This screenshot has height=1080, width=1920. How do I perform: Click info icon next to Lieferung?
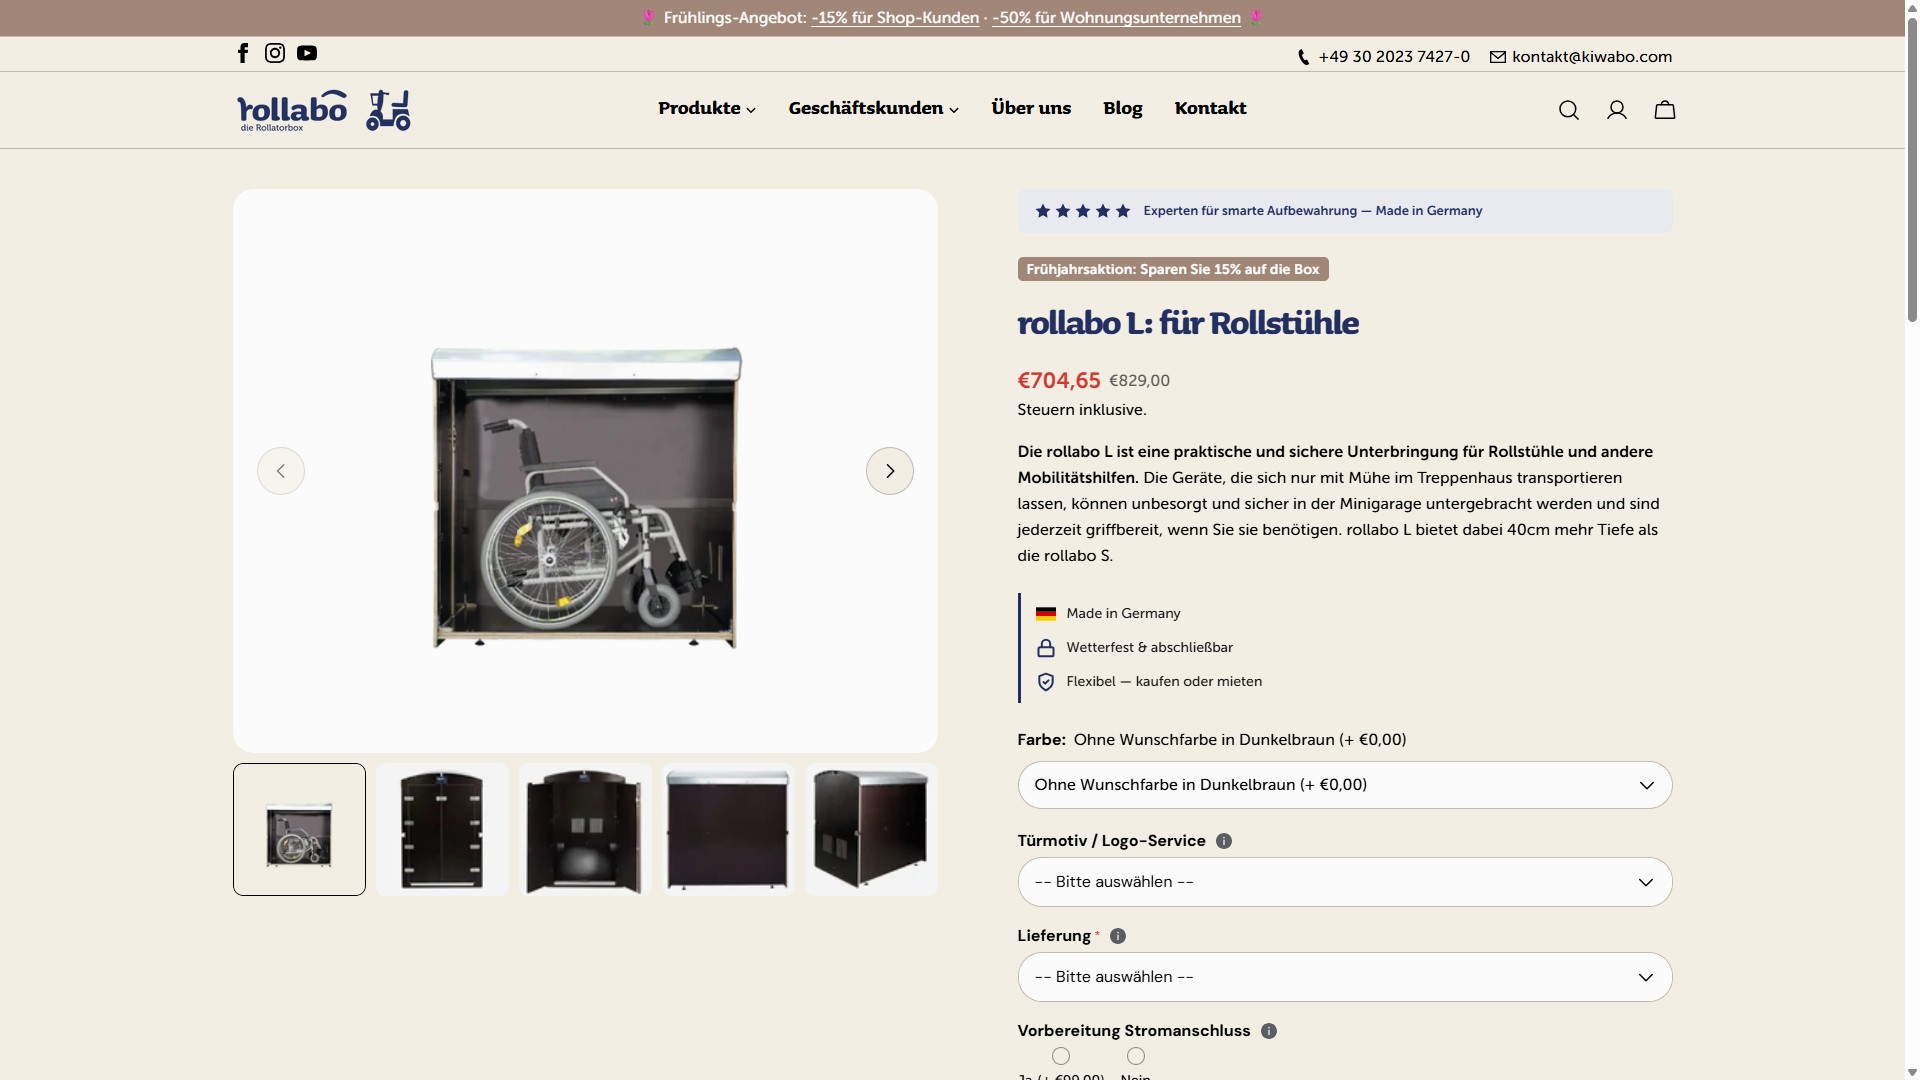pos(1118,936)
